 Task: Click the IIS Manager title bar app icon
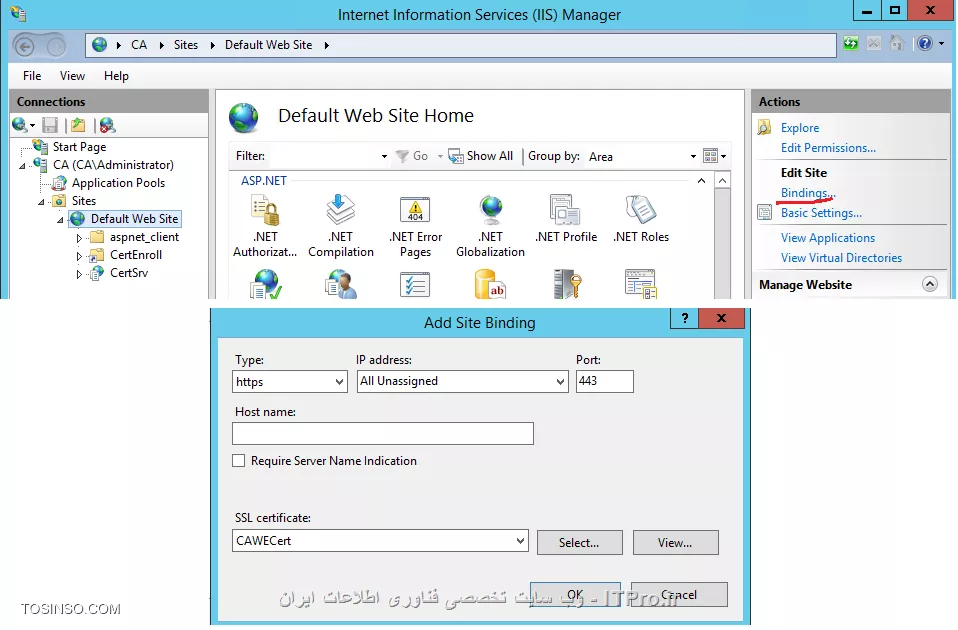click(18, 13)
